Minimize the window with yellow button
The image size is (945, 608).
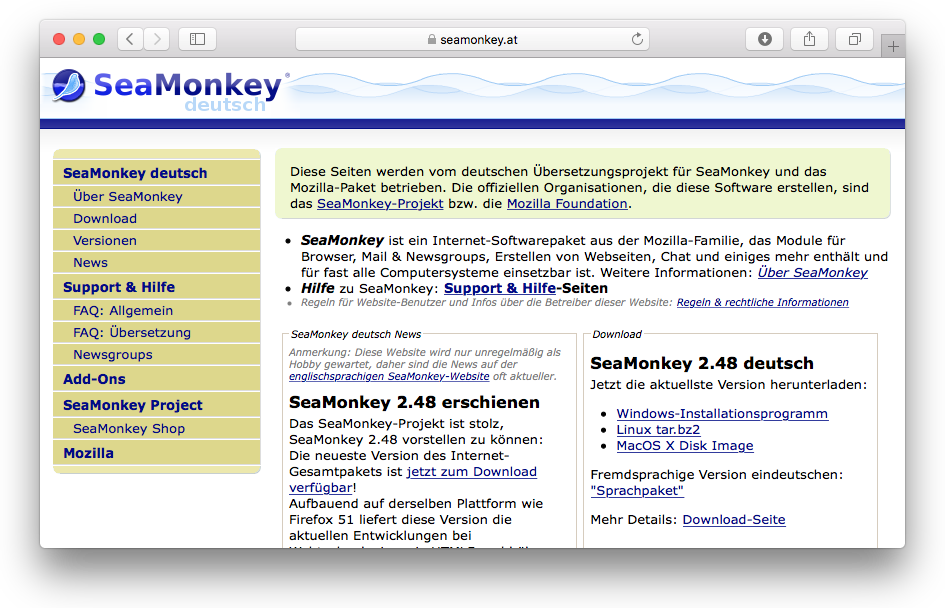pyautogui.click(x=79, y=39)
